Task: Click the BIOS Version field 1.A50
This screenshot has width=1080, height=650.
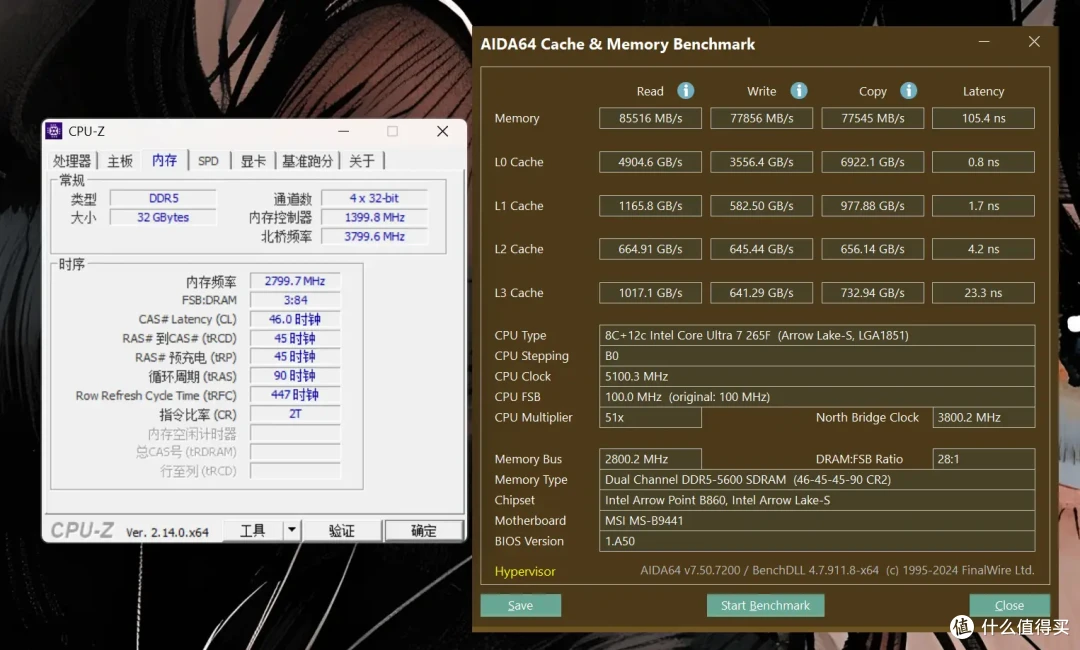Action: click(817, 541)
